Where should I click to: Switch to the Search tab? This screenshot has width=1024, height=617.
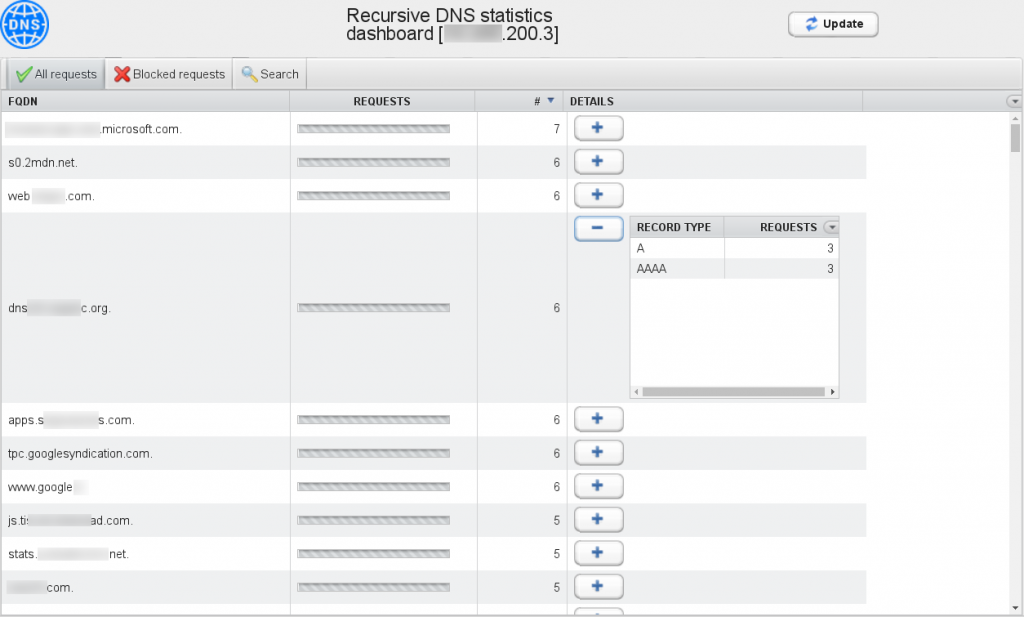pos(268,73)
